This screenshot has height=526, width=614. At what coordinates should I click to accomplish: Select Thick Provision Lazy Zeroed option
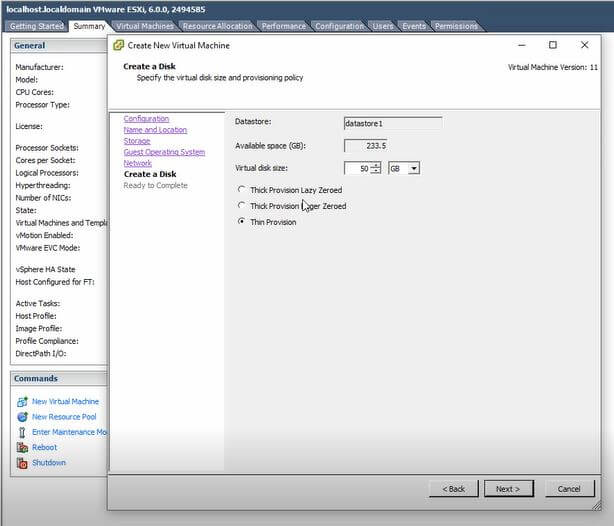click(242, 190)
